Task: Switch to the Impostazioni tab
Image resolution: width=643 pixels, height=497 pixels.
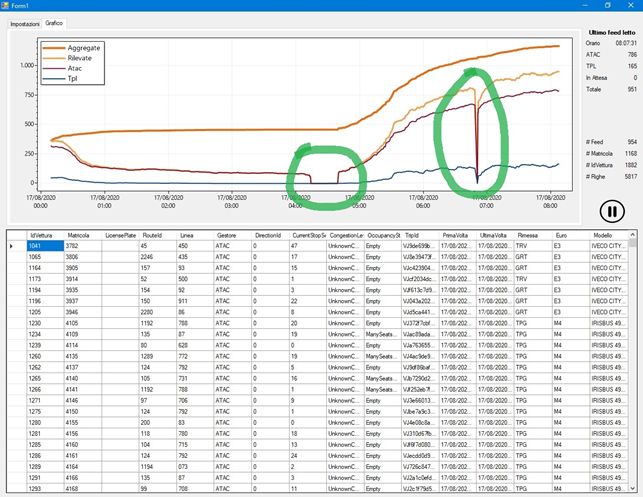Action: point(25,22)
